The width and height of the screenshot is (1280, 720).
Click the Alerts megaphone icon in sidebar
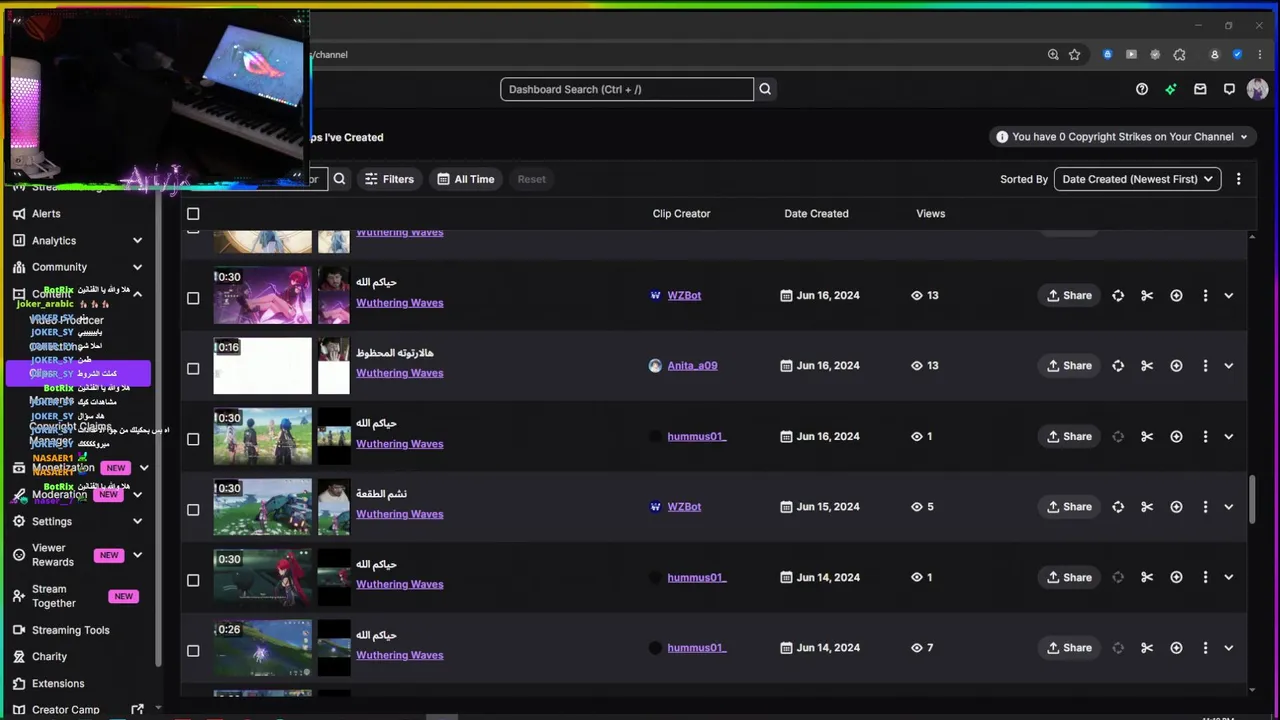[x=19, y=214]
